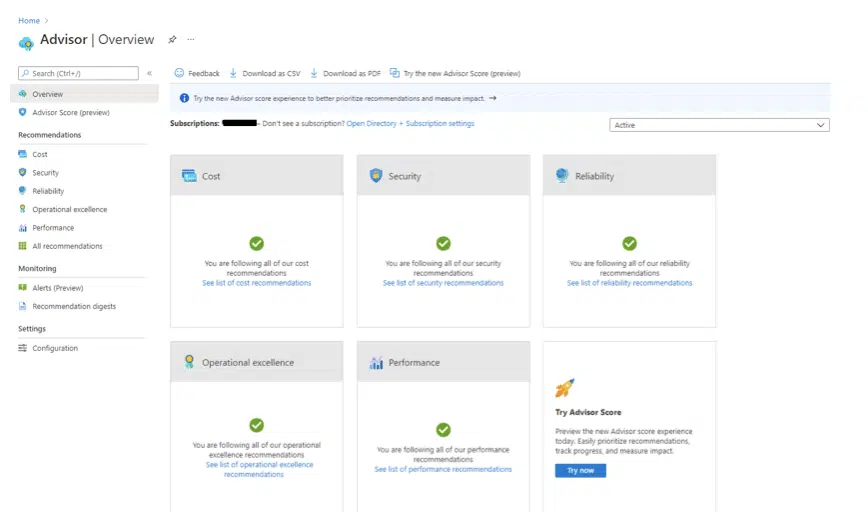This screenshot has width=868, height=524.
Task: Click the Security card shield icon
Action: 376,175
